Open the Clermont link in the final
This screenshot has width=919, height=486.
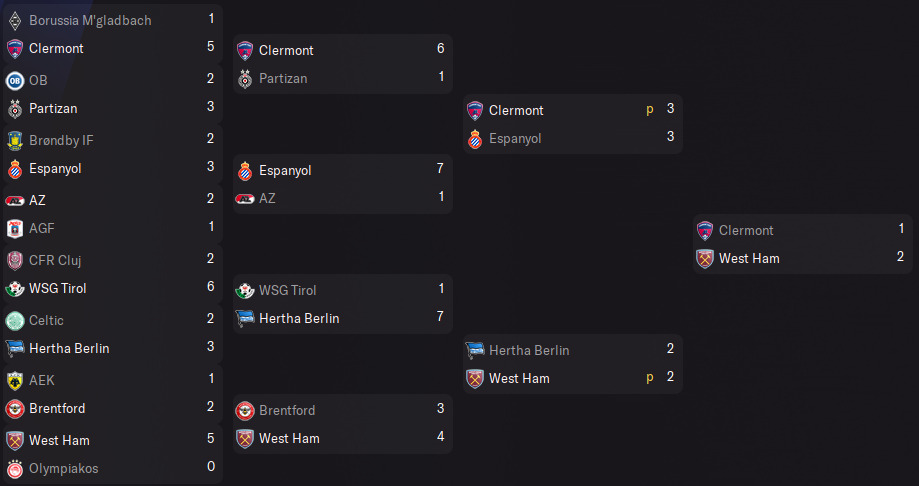coord(746,230)
